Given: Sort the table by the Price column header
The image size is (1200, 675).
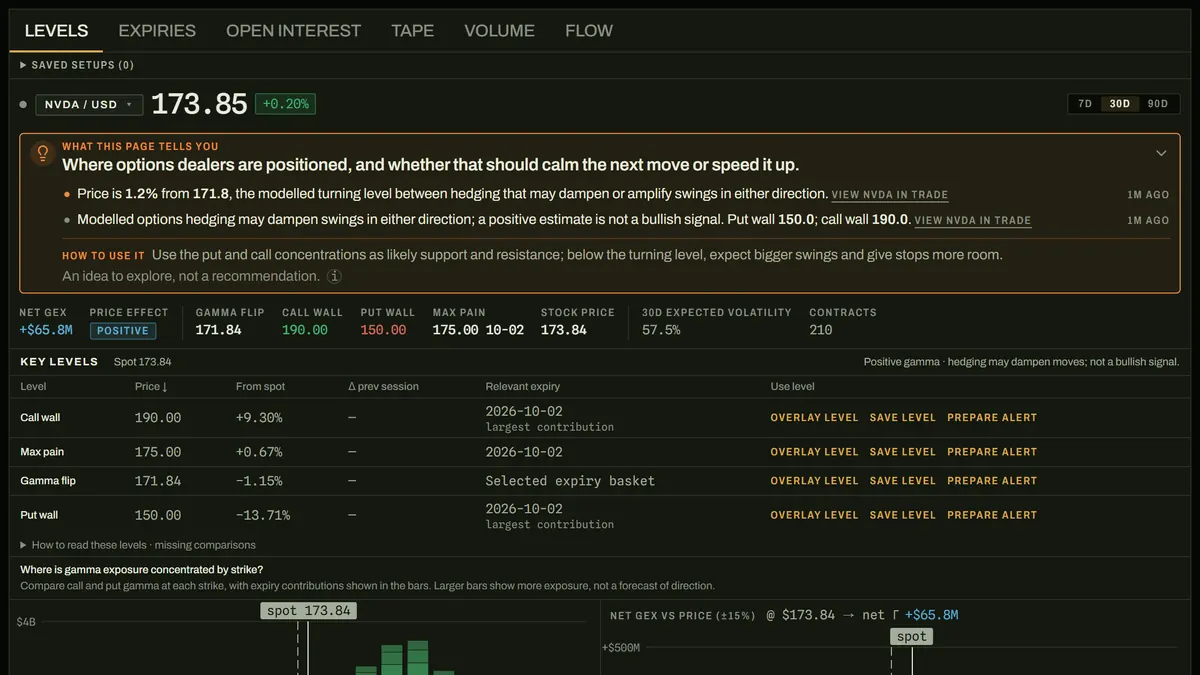Looking at the screenshot, I should (151, 386).
